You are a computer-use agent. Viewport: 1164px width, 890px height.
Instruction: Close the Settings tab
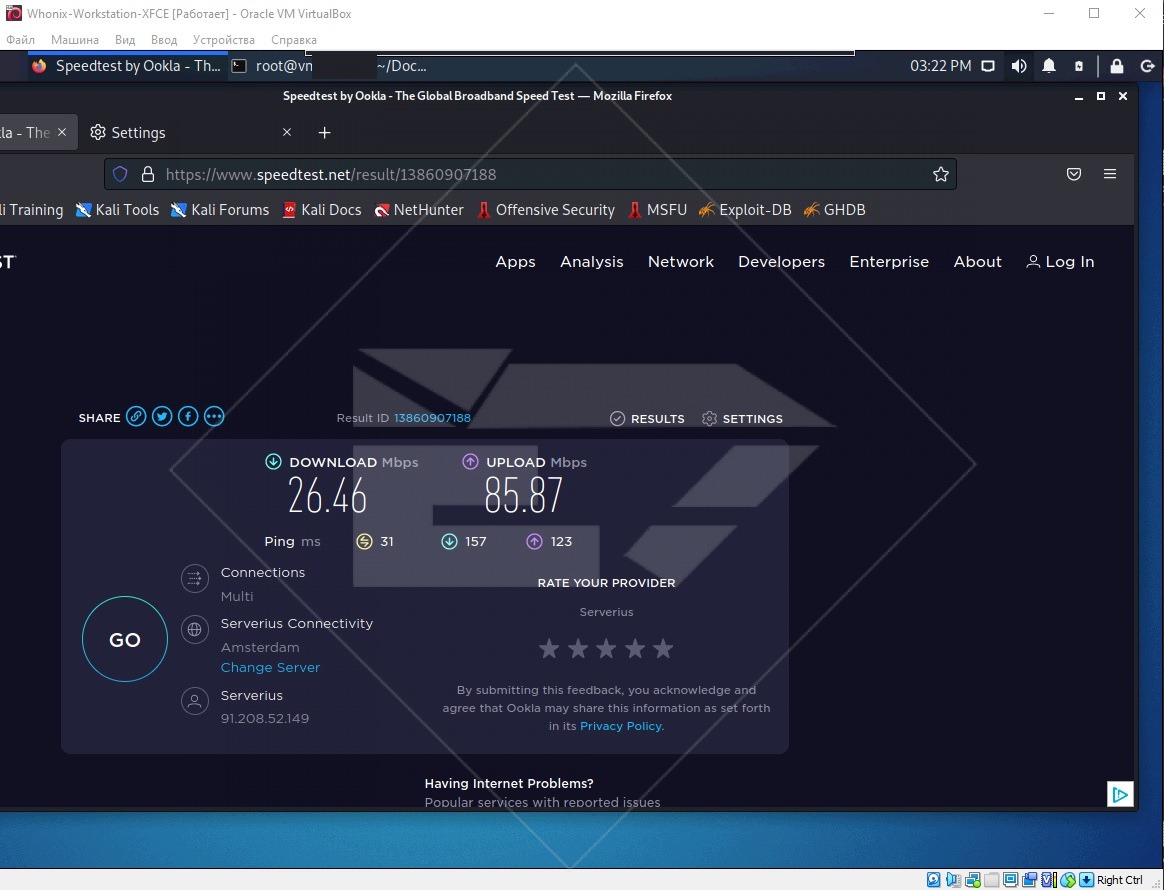(x=287, y=132)
